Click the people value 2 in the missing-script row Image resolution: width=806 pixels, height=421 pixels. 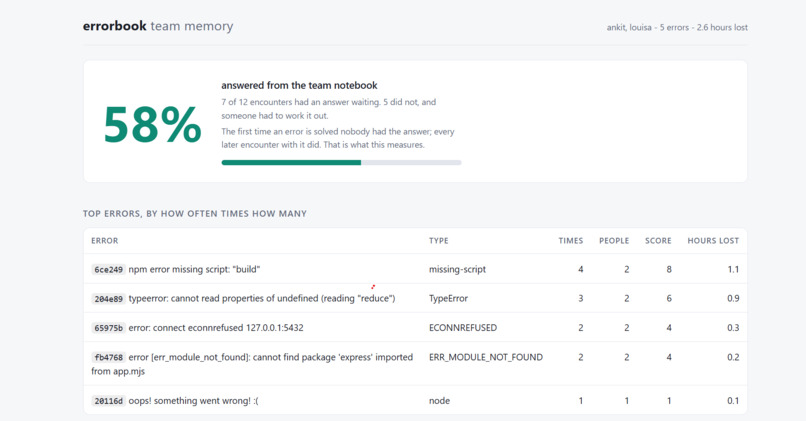point(627,269)
